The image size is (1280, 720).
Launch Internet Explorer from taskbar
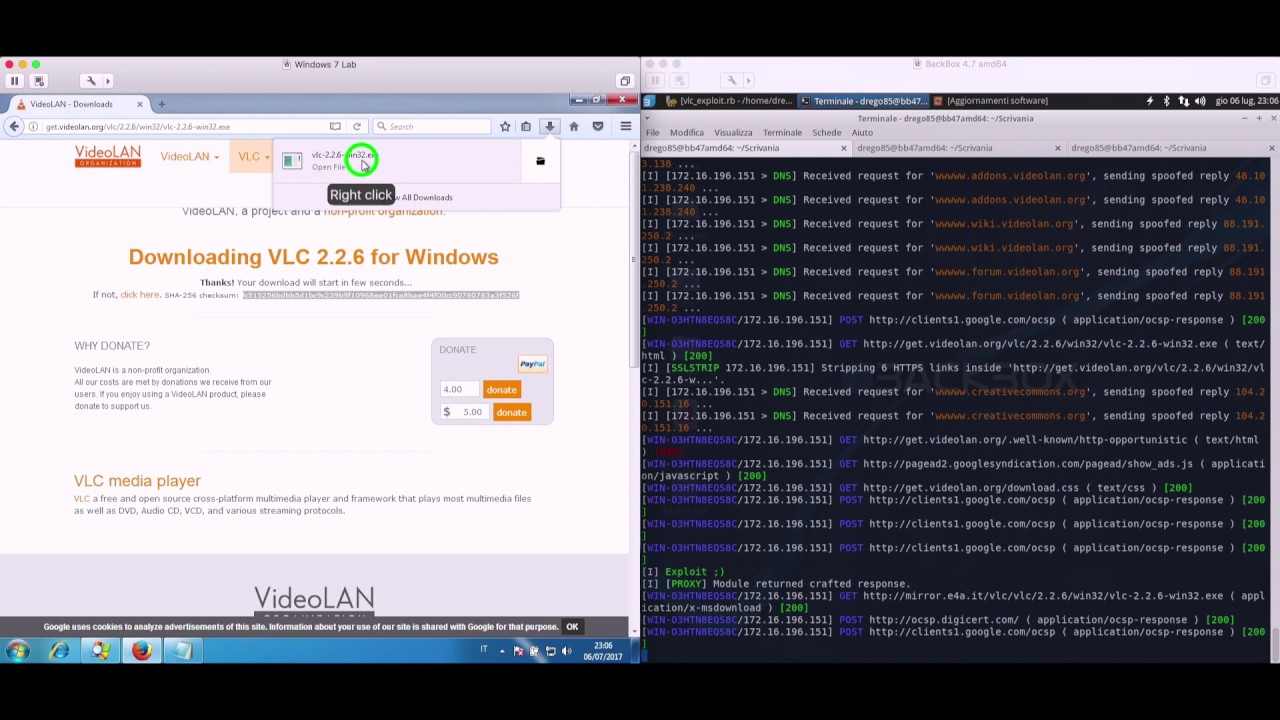pos(59,652)
